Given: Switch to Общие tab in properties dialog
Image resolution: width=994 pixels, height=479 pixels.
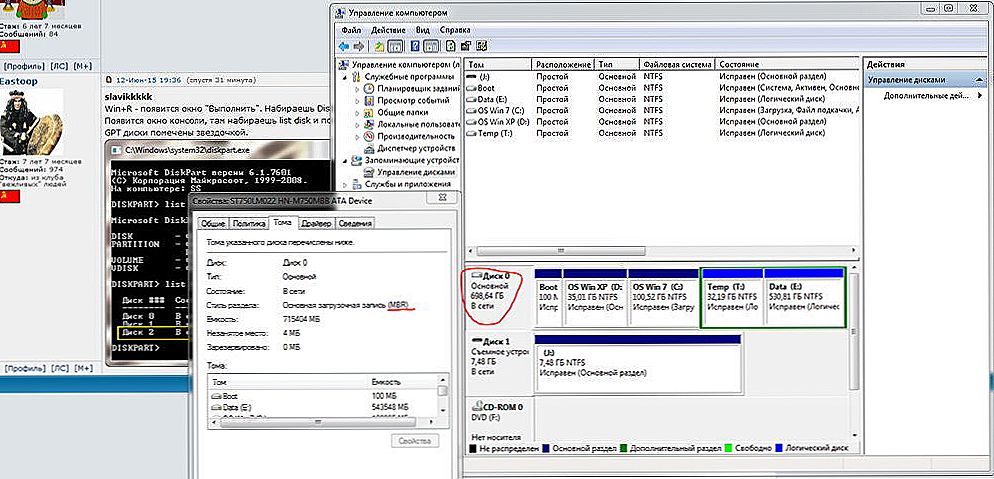Looking at the screenshot, I should pos(212,224).
